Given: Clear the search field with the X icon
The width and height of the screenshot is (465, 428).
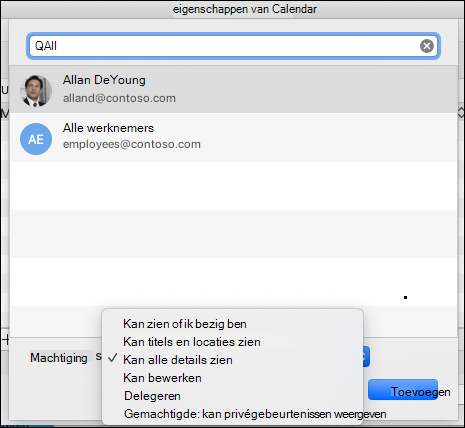Looking at the screenshot, I should pos(427,46).
